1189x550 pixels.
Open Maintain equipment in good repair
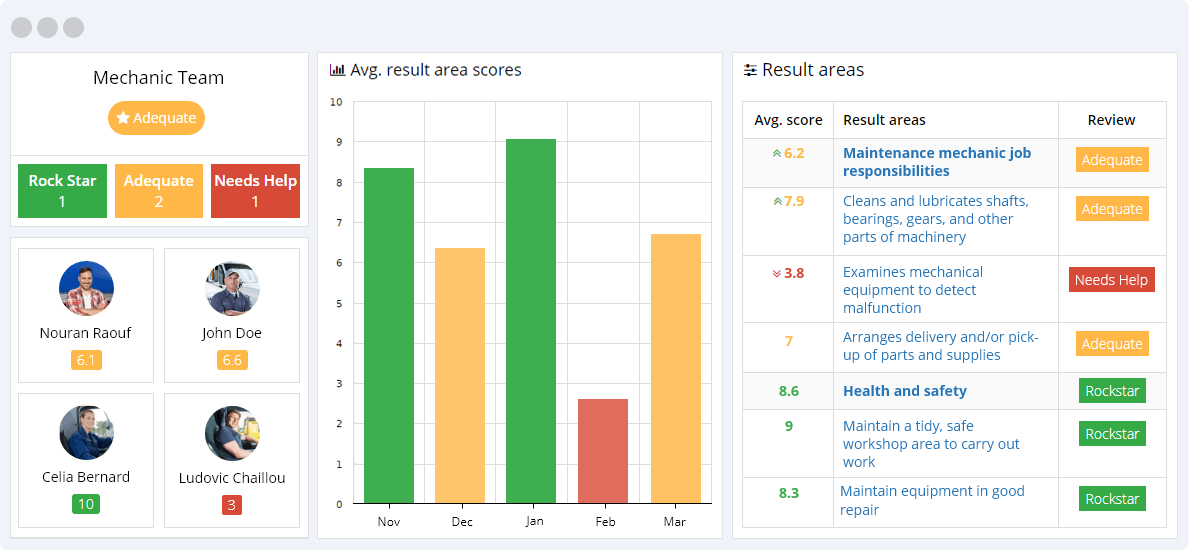(x=931, y=500)
